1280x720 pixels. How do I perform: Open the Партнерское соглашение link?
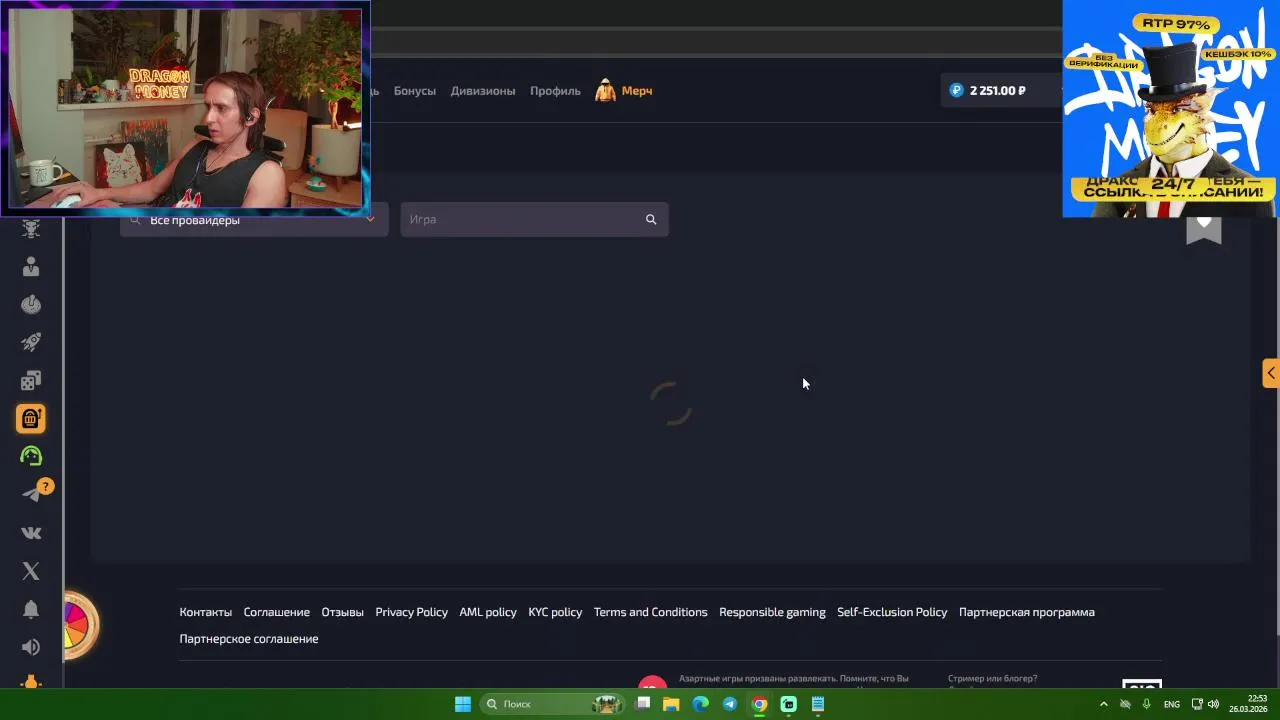pos(249,638)
